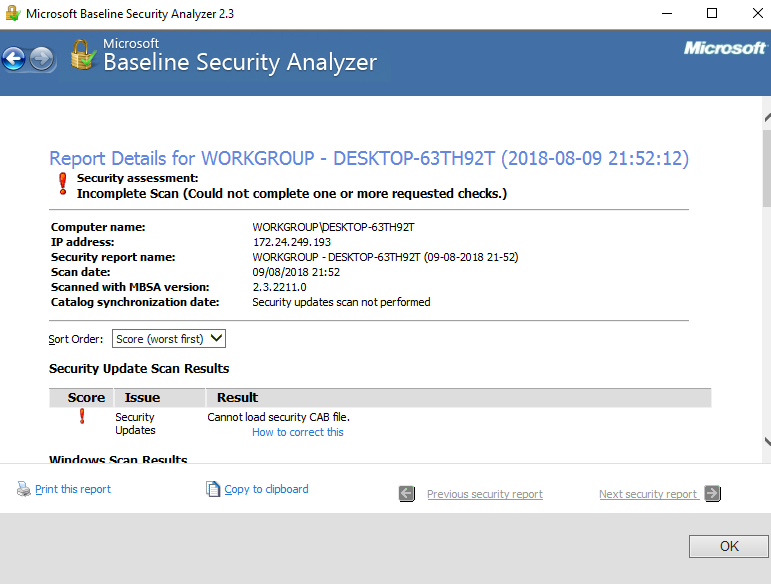Click the red exclamation score for Security Updates

(82, 416)
